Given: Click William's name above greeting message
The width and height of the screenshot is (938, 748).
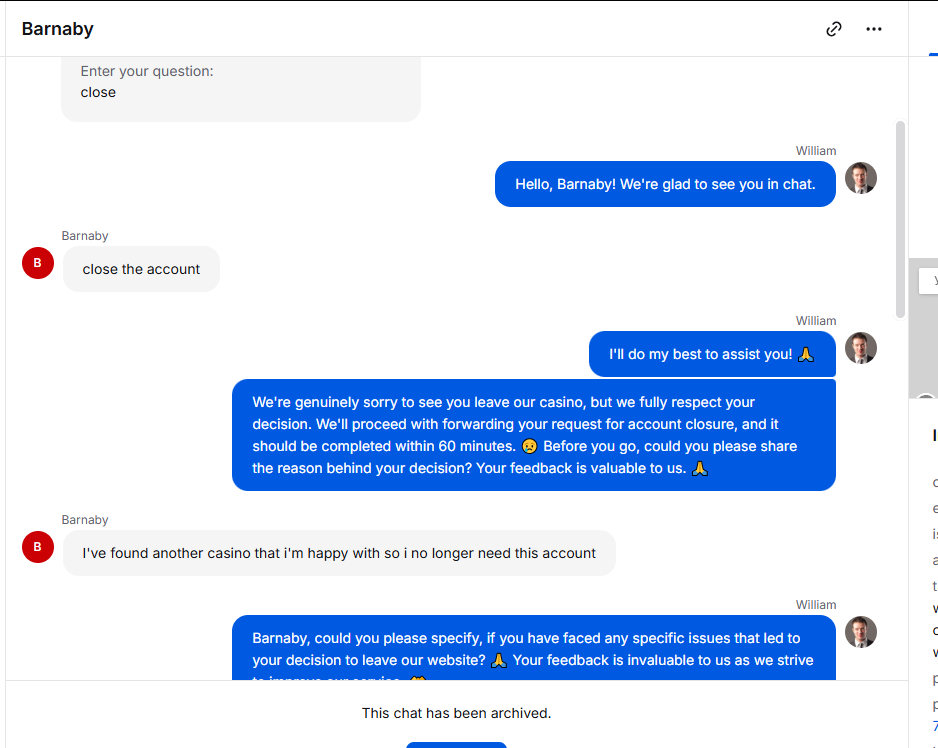Looking at the screenshot, I should [815, 151].
